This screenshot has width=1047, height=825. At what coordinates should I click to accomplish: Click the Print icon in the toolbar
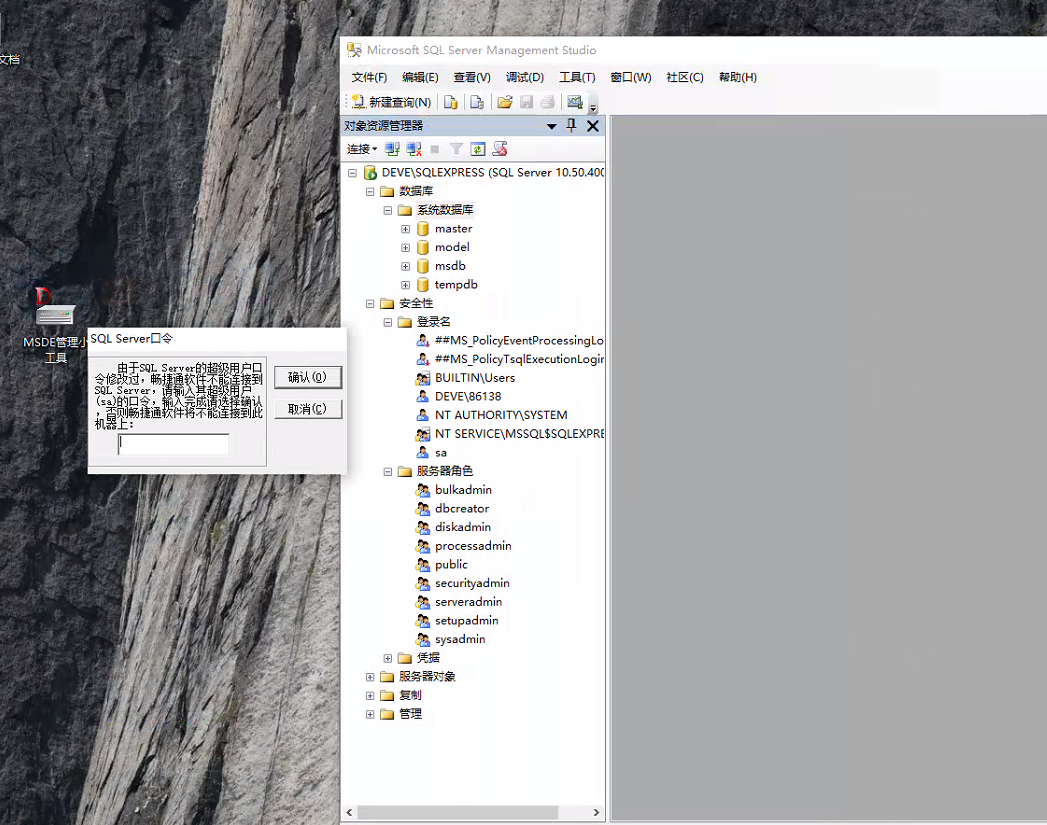548,102
